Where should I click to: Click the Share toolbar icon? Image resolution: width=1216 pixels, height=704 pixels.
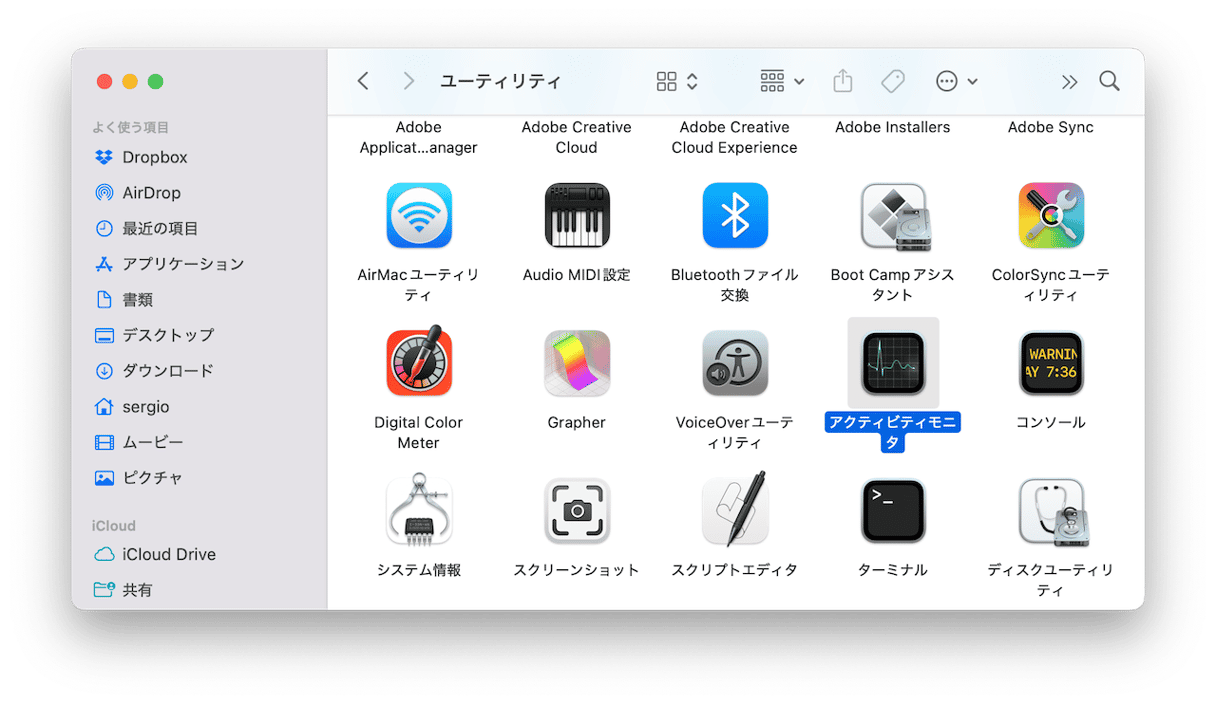pyautogui.click(x=843, y=81)
